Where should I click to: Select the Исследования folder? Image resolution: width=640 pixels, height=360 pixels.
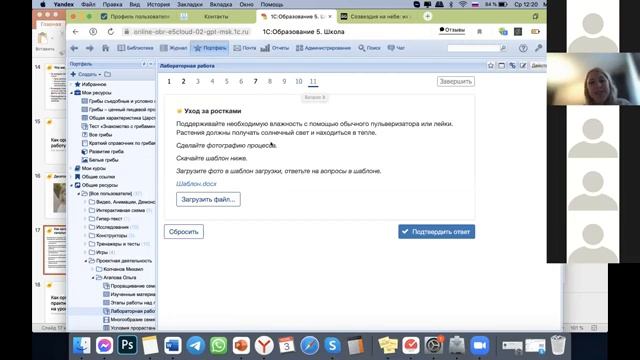(112, 227)
